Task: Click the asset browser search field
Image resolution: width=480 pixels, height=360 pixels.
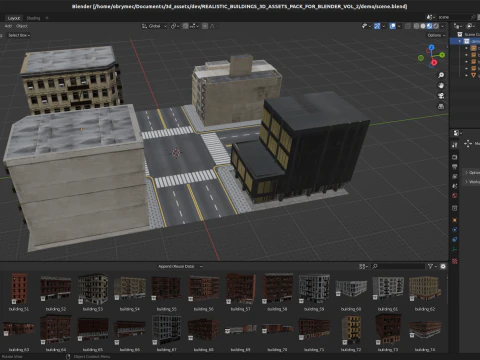Action: (x=398, y=266)
